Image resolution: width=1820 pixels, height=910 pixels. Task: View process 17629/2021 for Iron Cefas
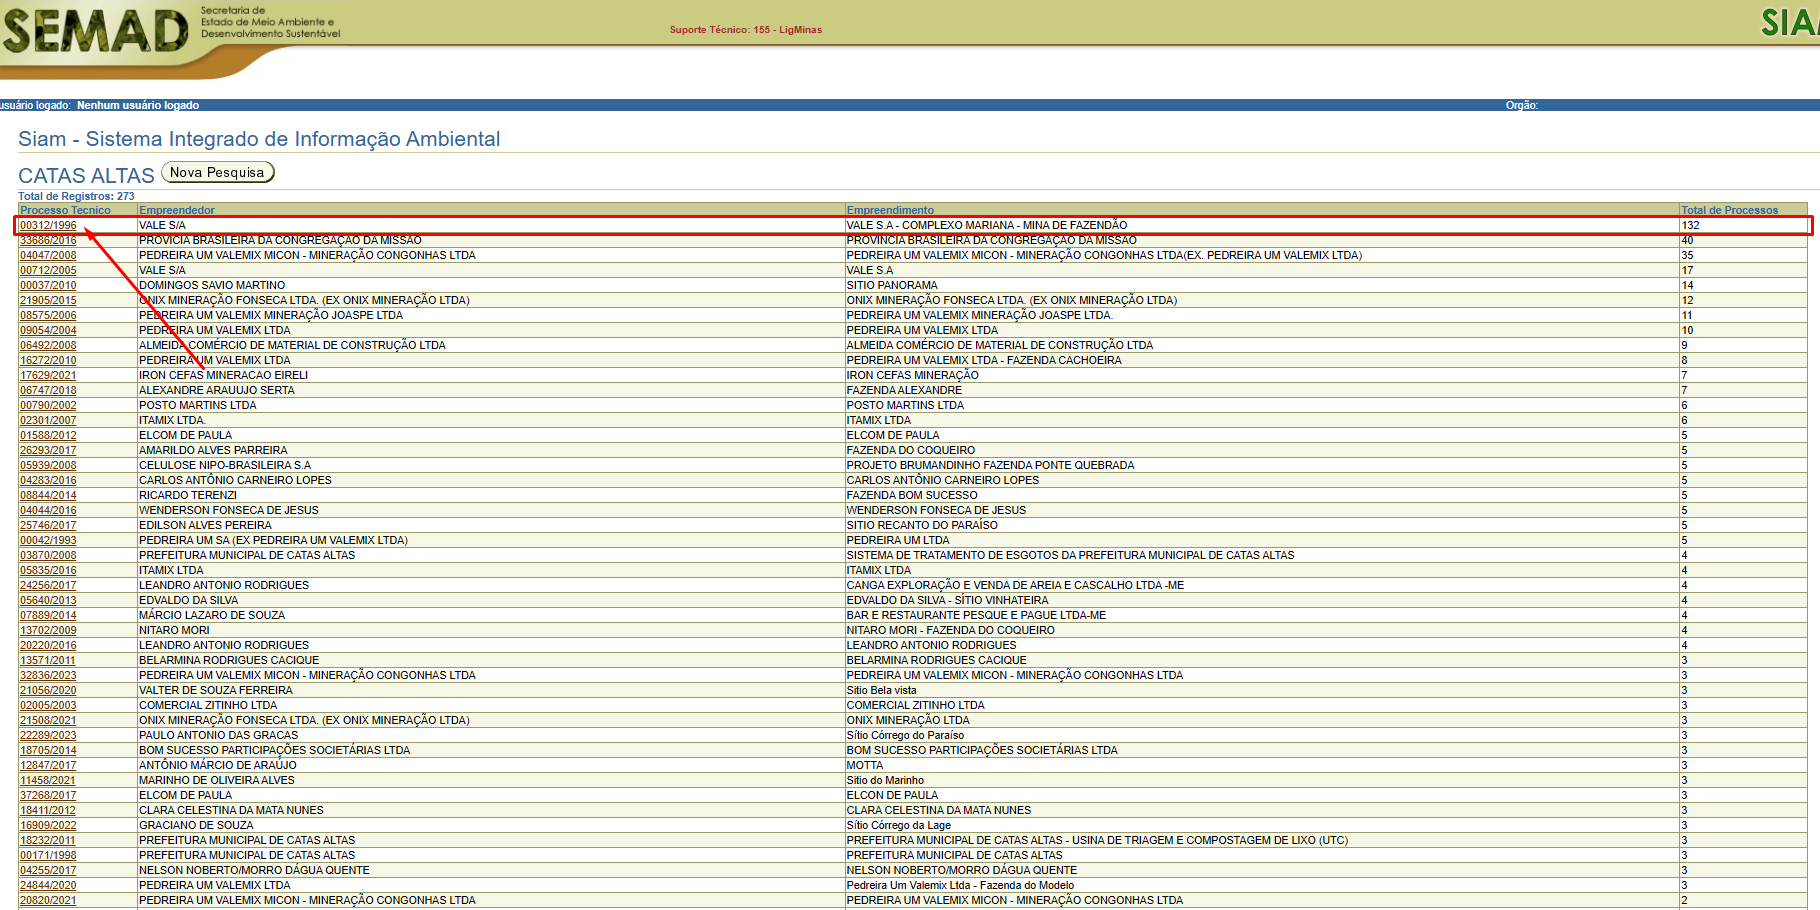[x=48, y=376]
